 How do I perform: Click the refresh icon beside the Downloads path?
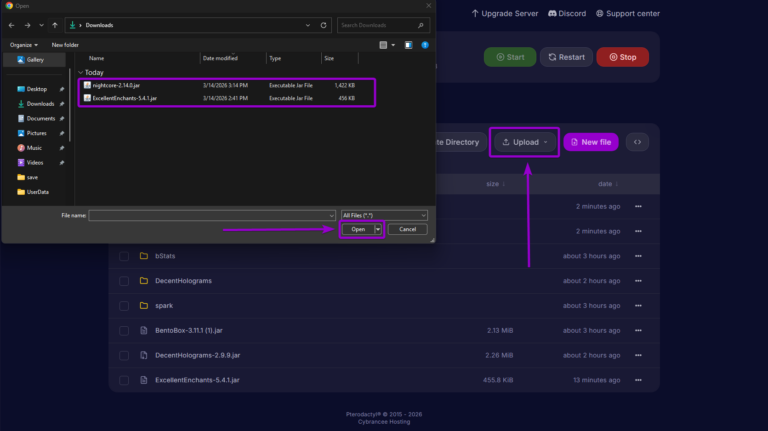[323, 25]
